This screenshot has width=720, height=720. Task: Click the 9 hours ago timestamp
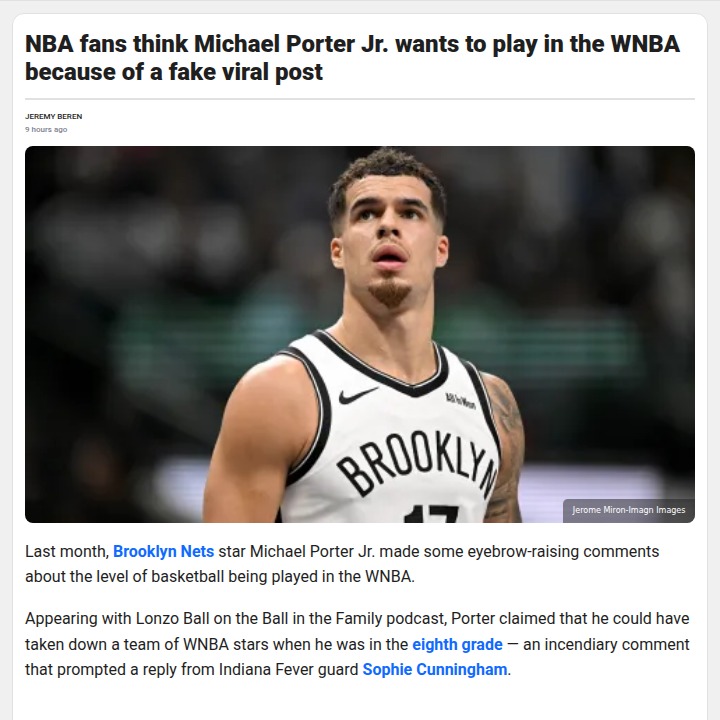(46, 129)
